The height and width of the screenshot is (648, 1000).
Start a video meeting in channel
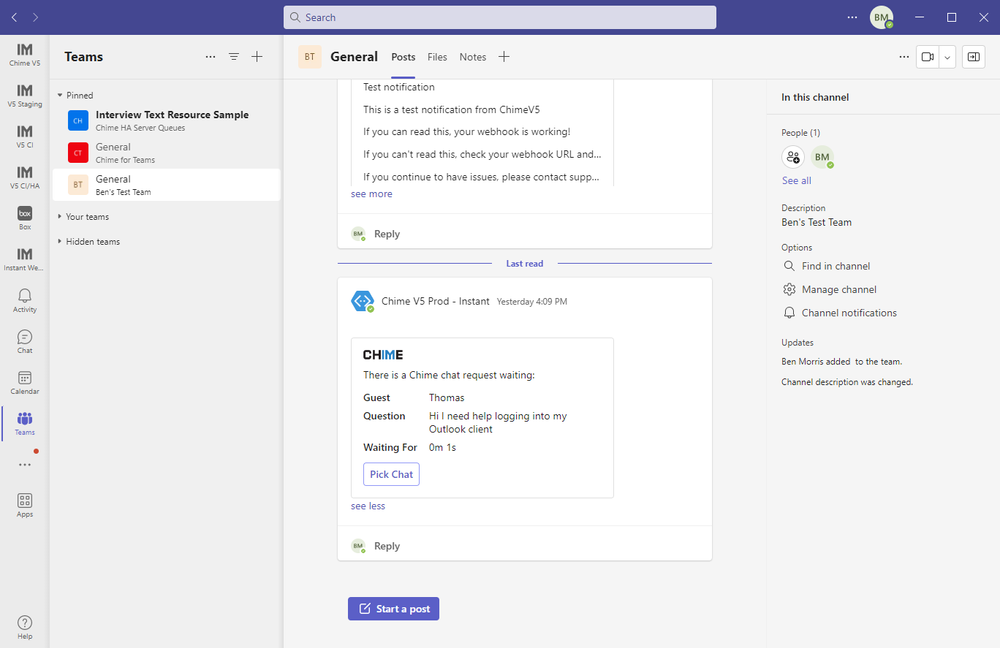tap(928, 57)
